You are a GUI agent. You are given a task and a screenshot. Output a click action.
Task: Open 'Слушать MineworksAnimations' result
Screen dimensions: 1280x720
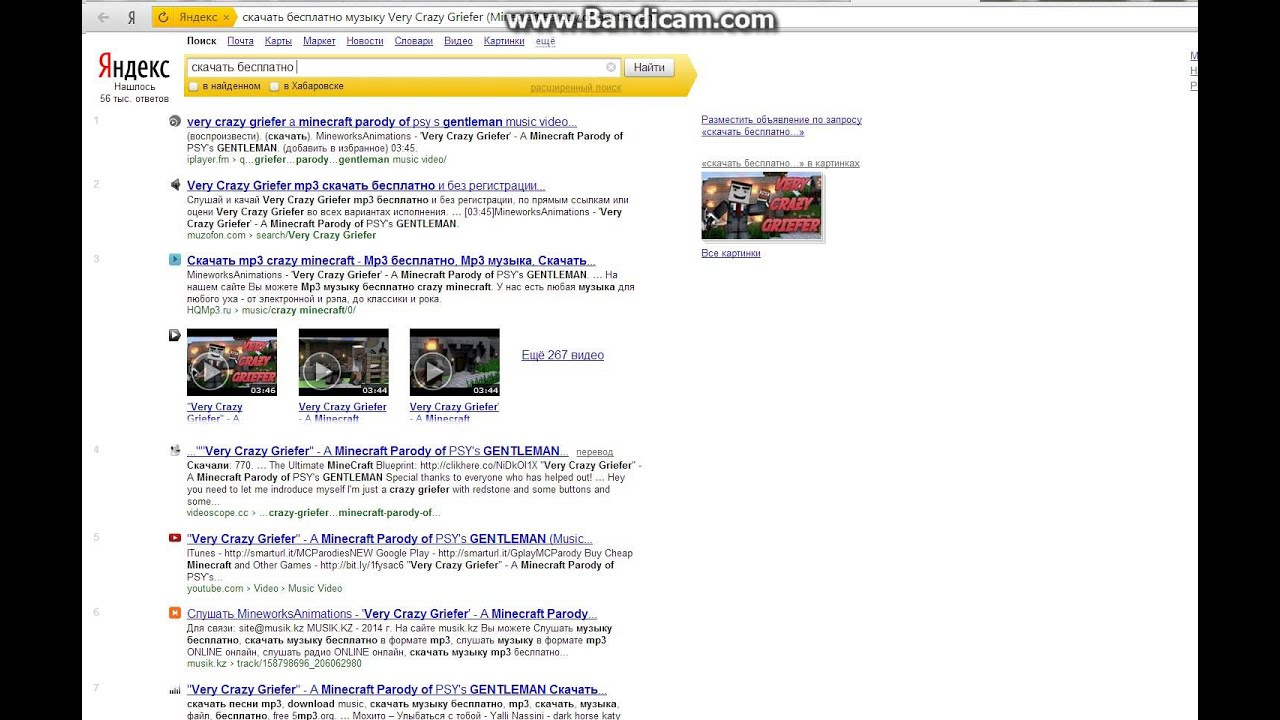click(x=392, y=613)
